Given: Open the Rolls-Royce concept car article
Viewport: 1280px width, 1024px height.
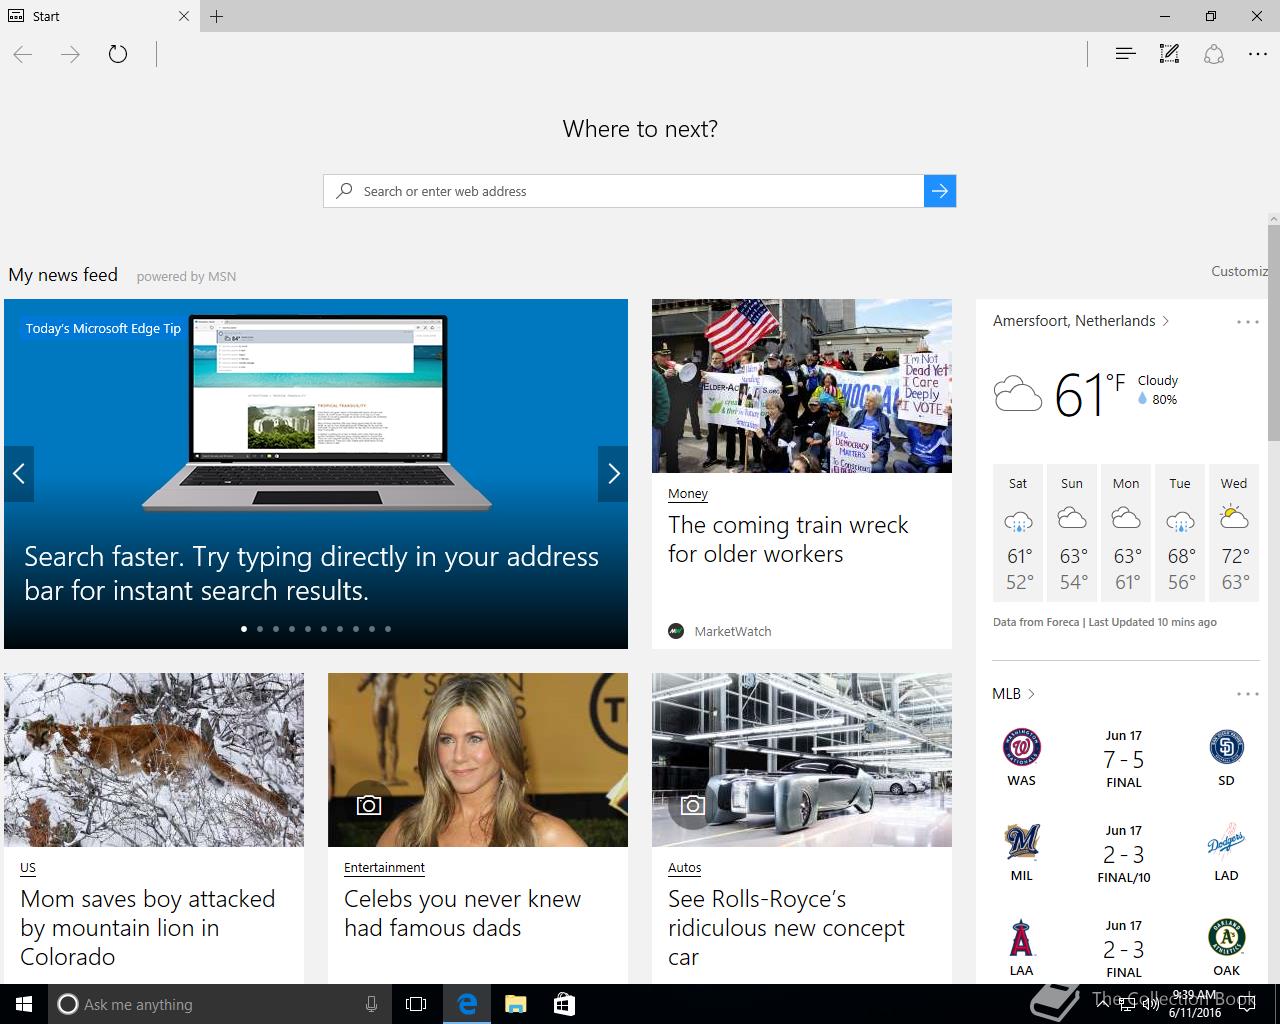Looking at the screenshot, I should pos(786,928).
